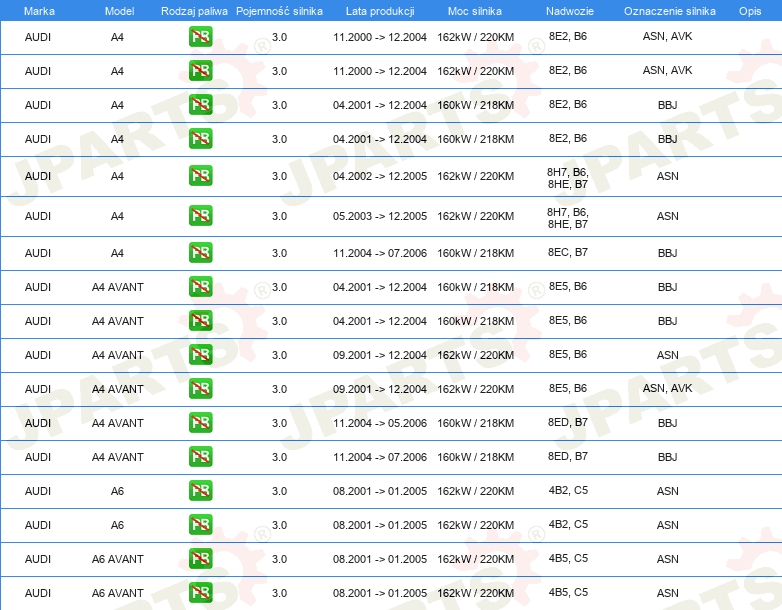Click A4 AVANT in the 11.2004 -> 05.2006 row
The height and width of the screenshot is (610, 782).
[x=118, y=423]
